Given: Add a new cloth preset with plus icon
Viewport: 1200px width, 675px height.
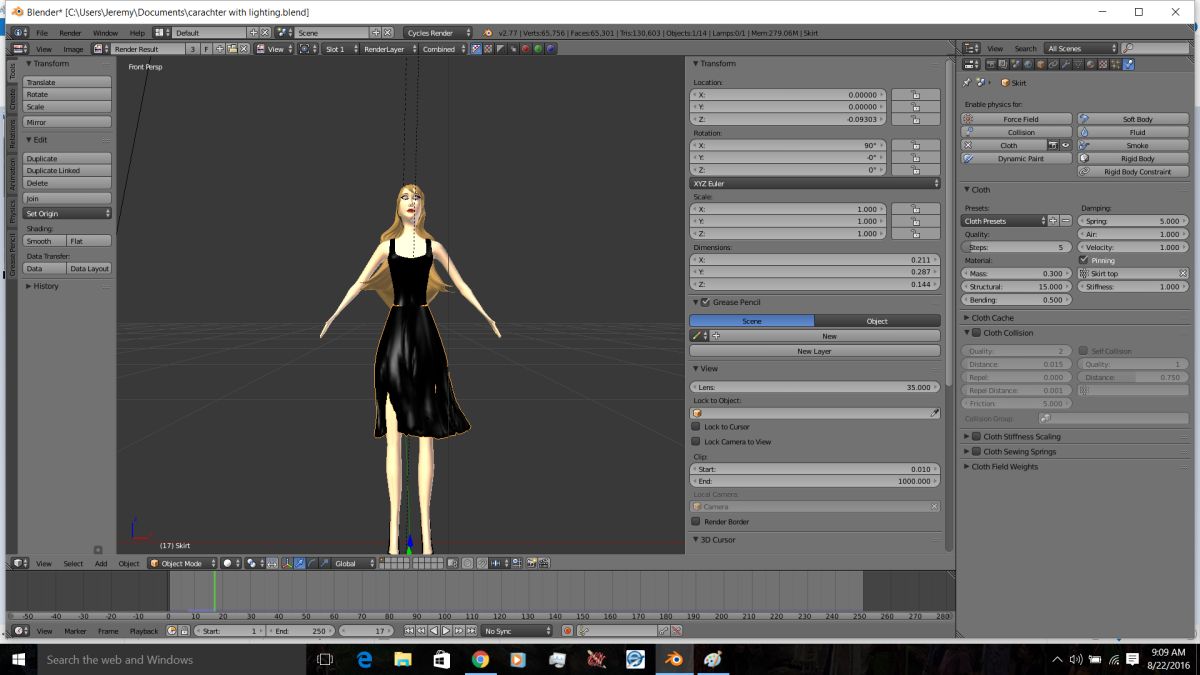Looking at the screenshot, I should click(x=1054, y=220).
